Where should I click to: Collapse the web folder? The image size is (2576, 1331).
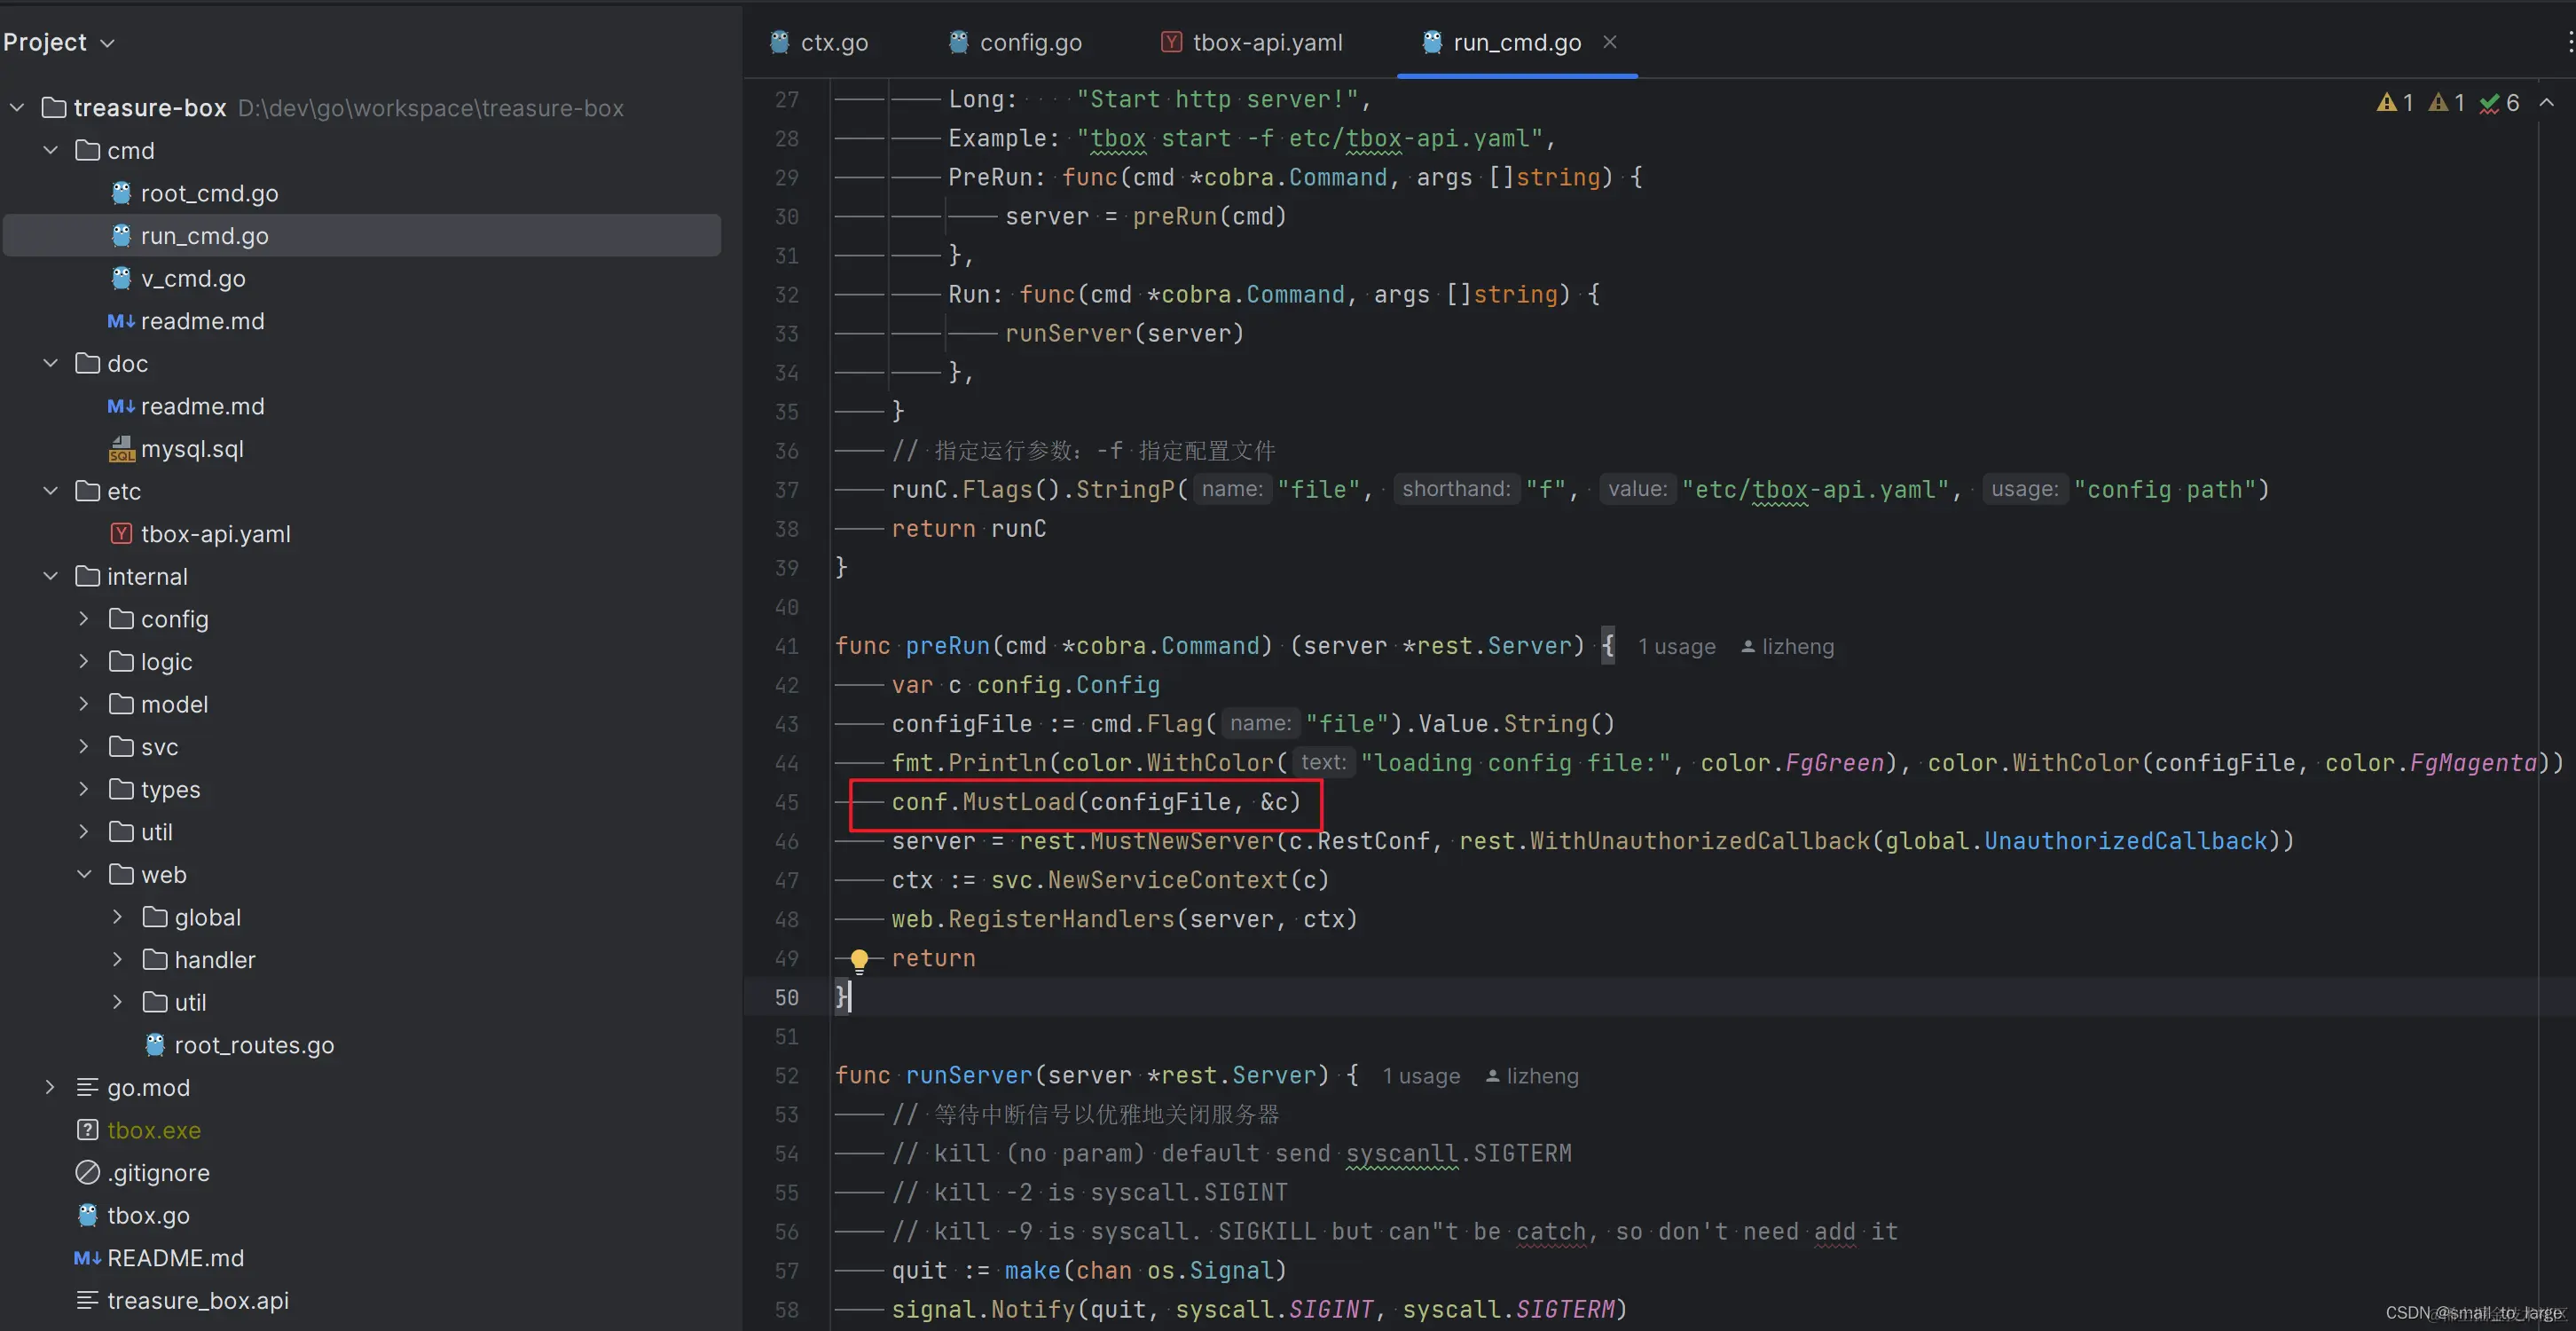84,874
